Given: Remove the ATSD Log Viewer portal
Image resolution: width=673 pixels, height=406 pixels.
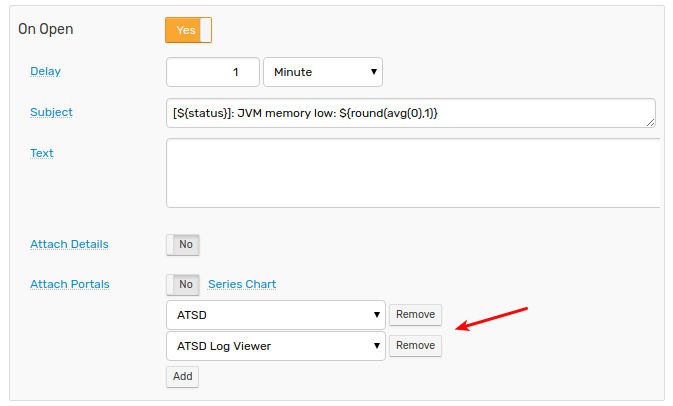Looking at the screenshot, I should (x=415, y=346).
